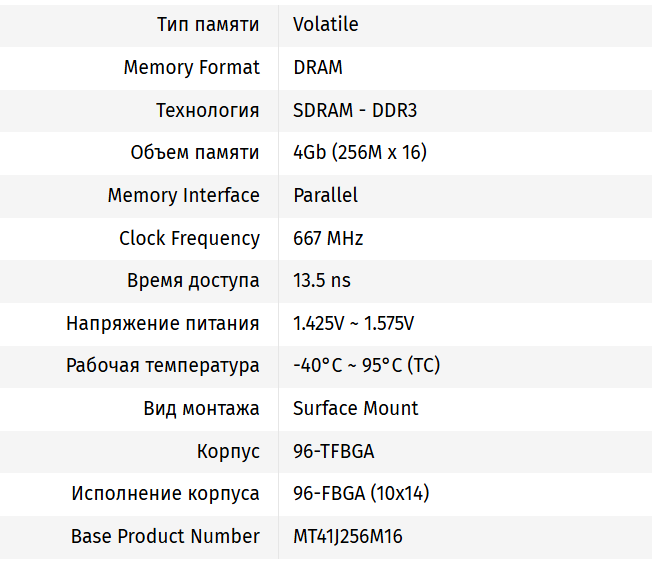Click the 'Clock Frequency' label
The image size is (652, 577).
click(189, 238)
